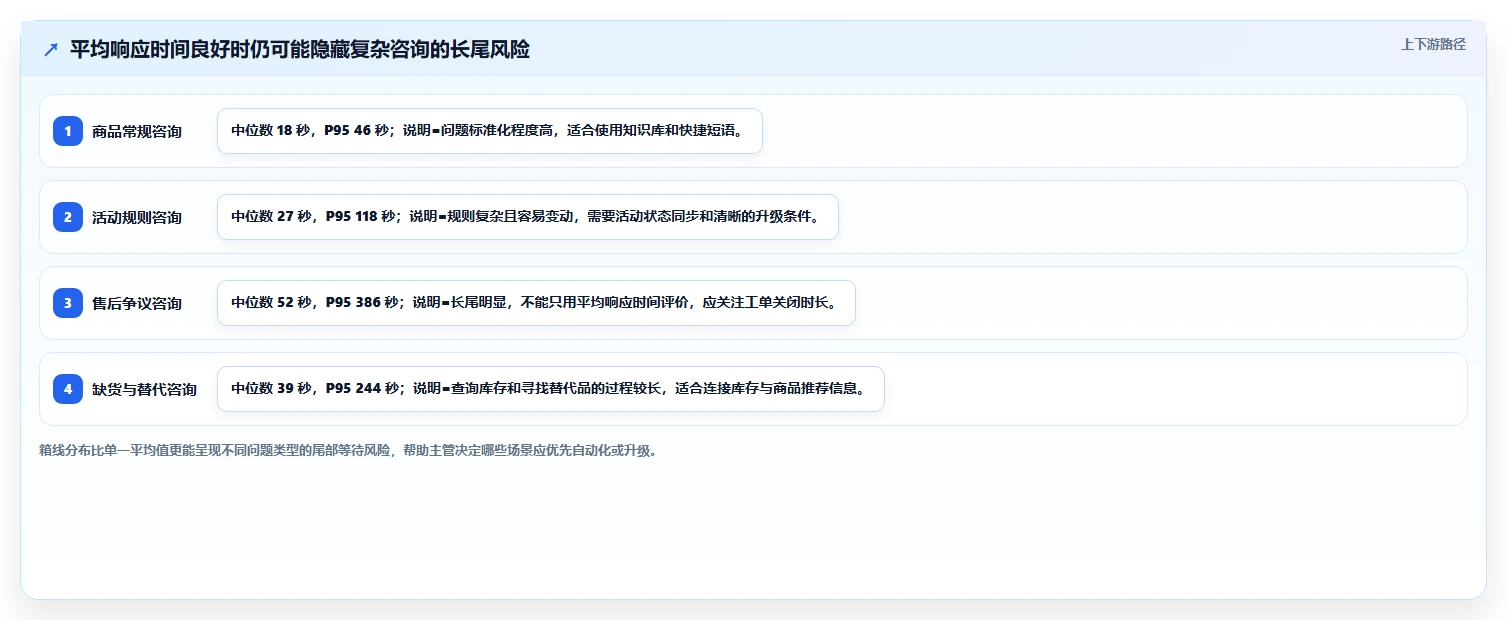Click the footer note starting with 箱线分布比单一平均值

[348, 450]
